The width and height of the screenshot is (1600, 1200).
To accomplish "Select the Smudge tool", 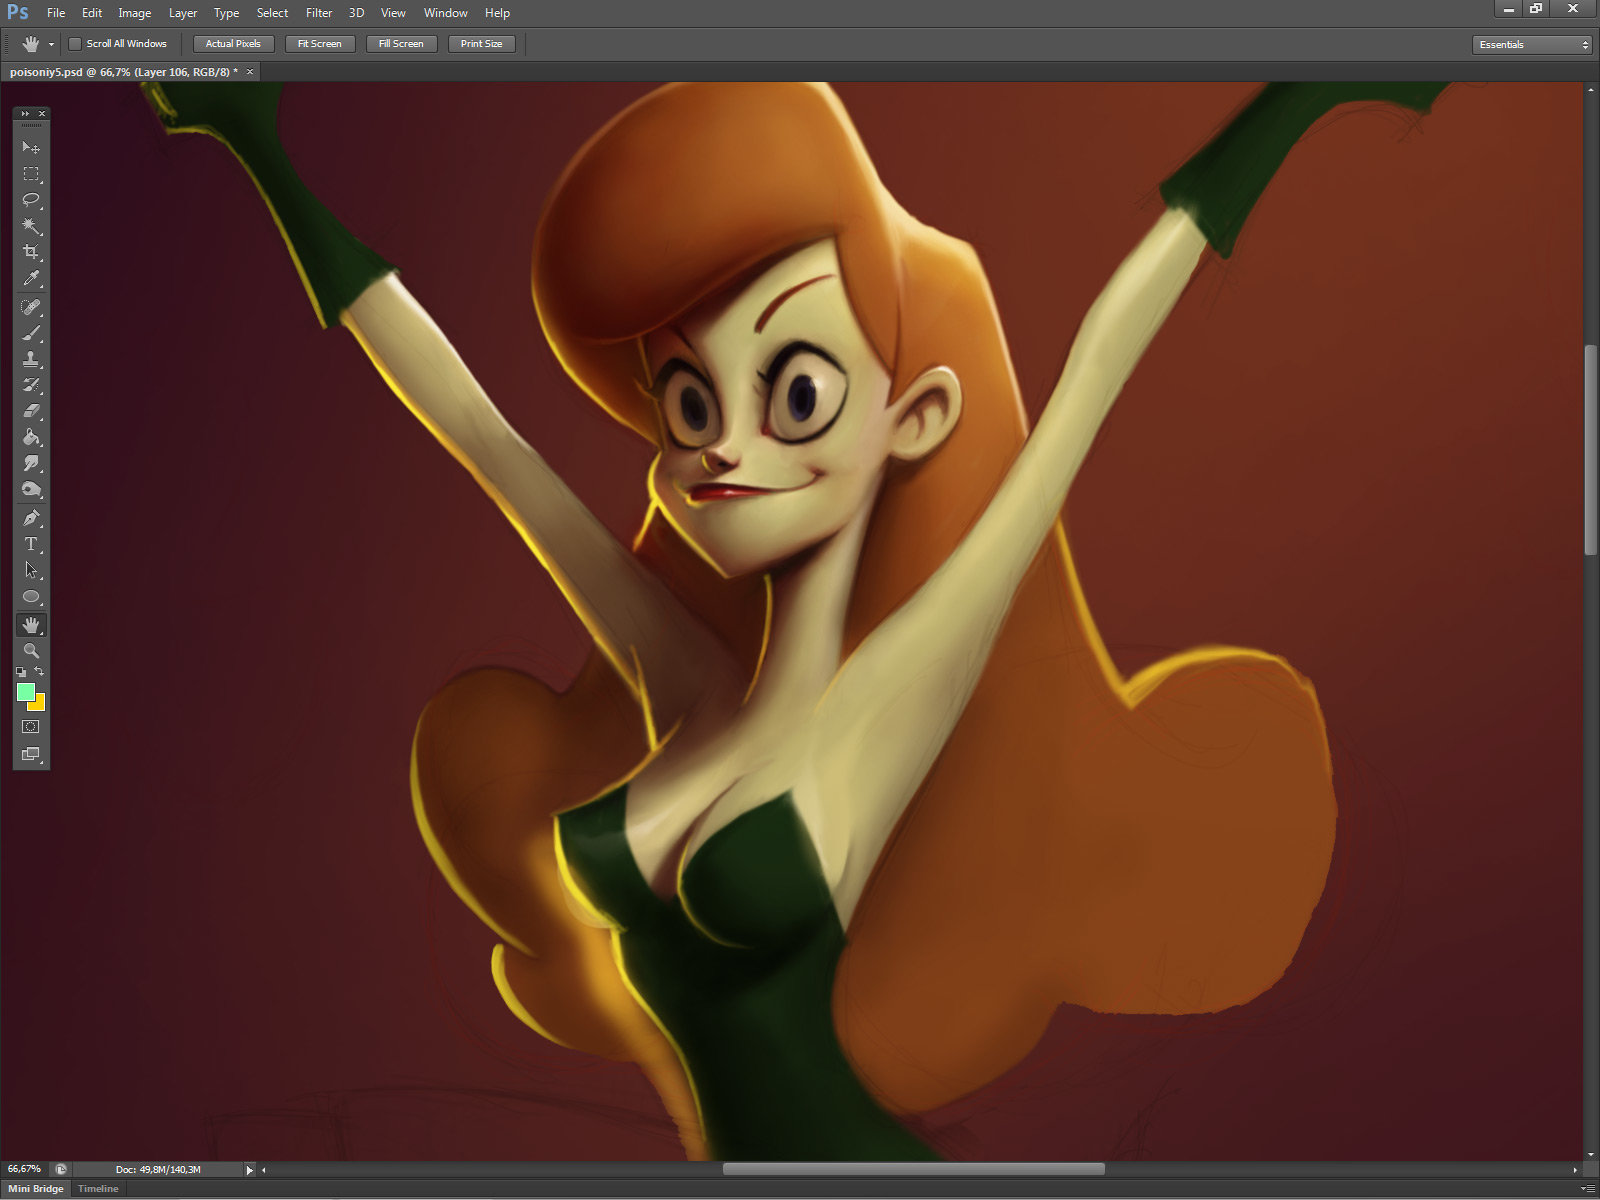I will pyautogui.click(x=31, y=463).
